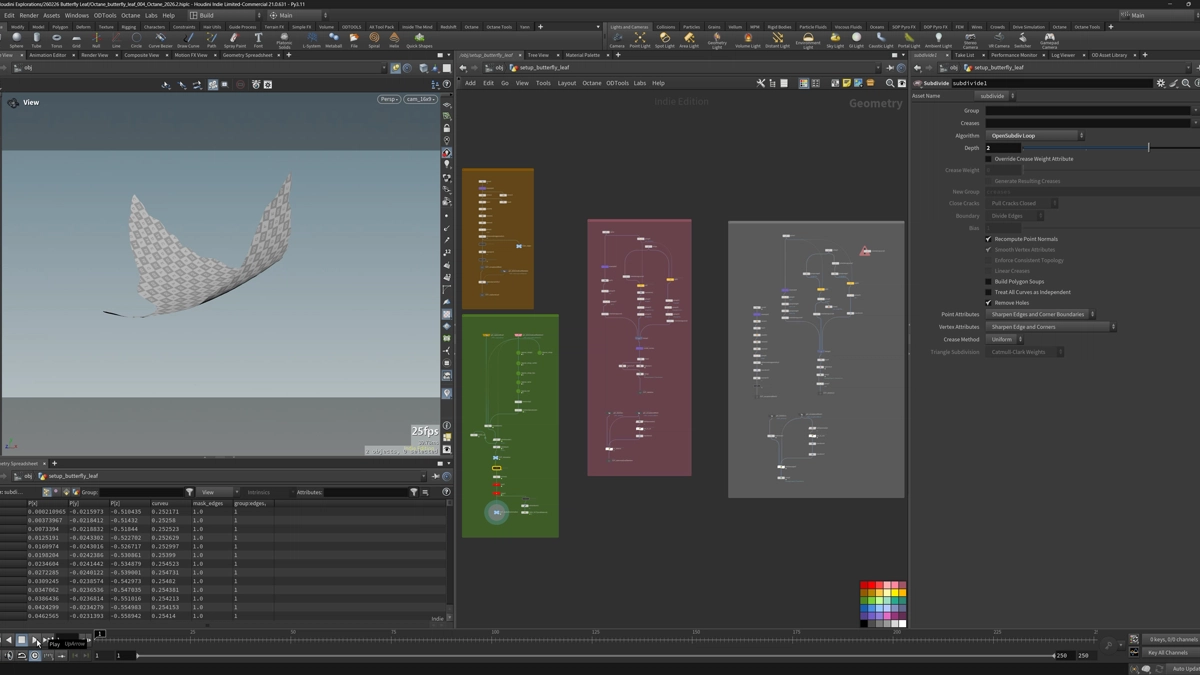
Task: Uncheck the Remove Holes option
Action: [x=989, y=303]
